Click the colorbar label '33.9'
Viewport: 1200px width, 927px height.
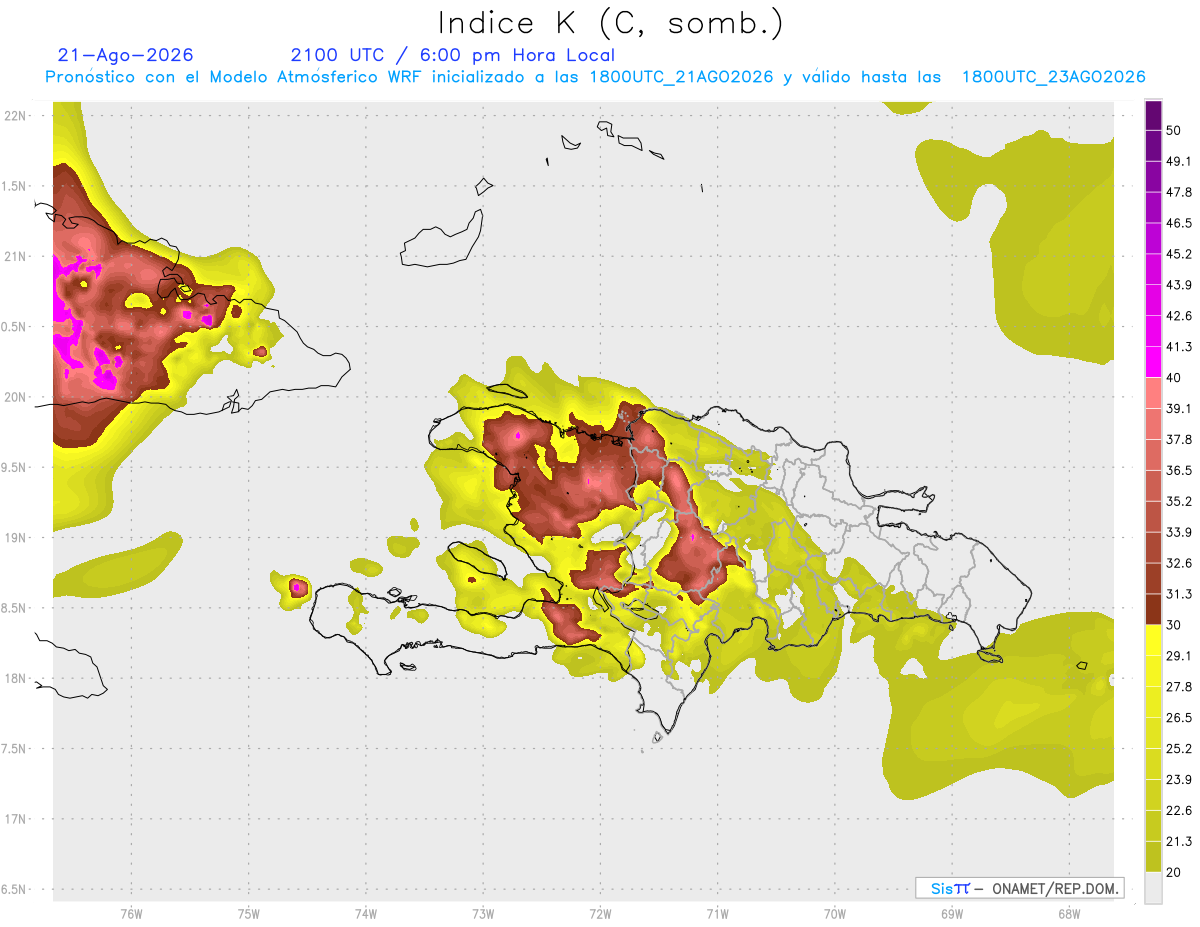pyautogui.click(x=1180, y=532)
